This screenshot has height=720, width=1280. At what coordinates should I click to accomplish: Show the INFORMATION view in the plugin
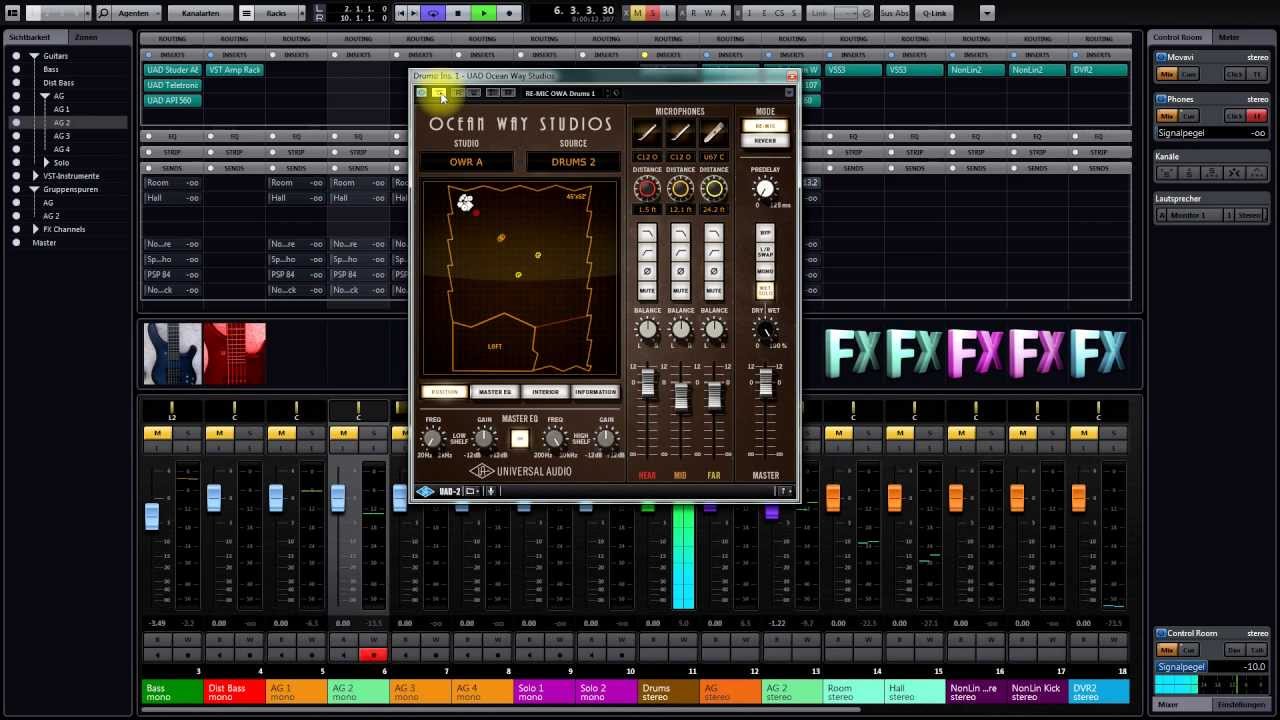[x=595, y=392]
